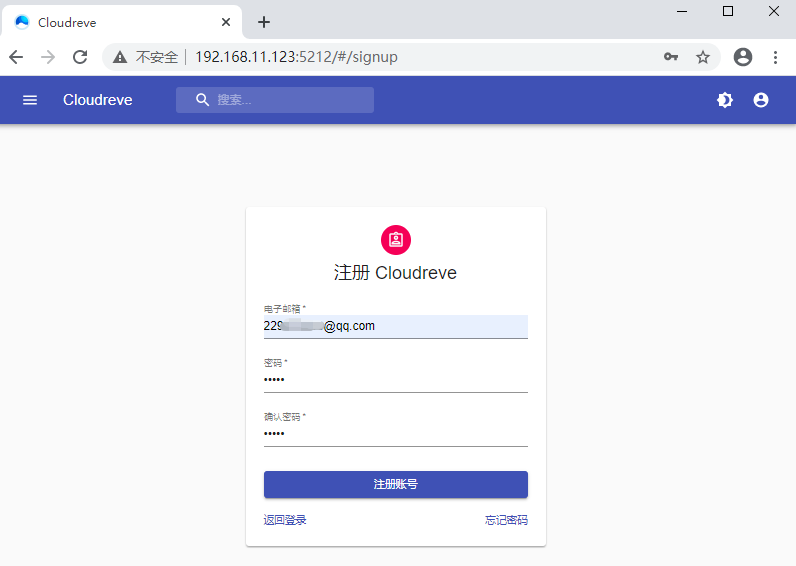Focus the 电子邮箱 email input field
The height and width of the screenshot is (566, 796).
[395, 326]
